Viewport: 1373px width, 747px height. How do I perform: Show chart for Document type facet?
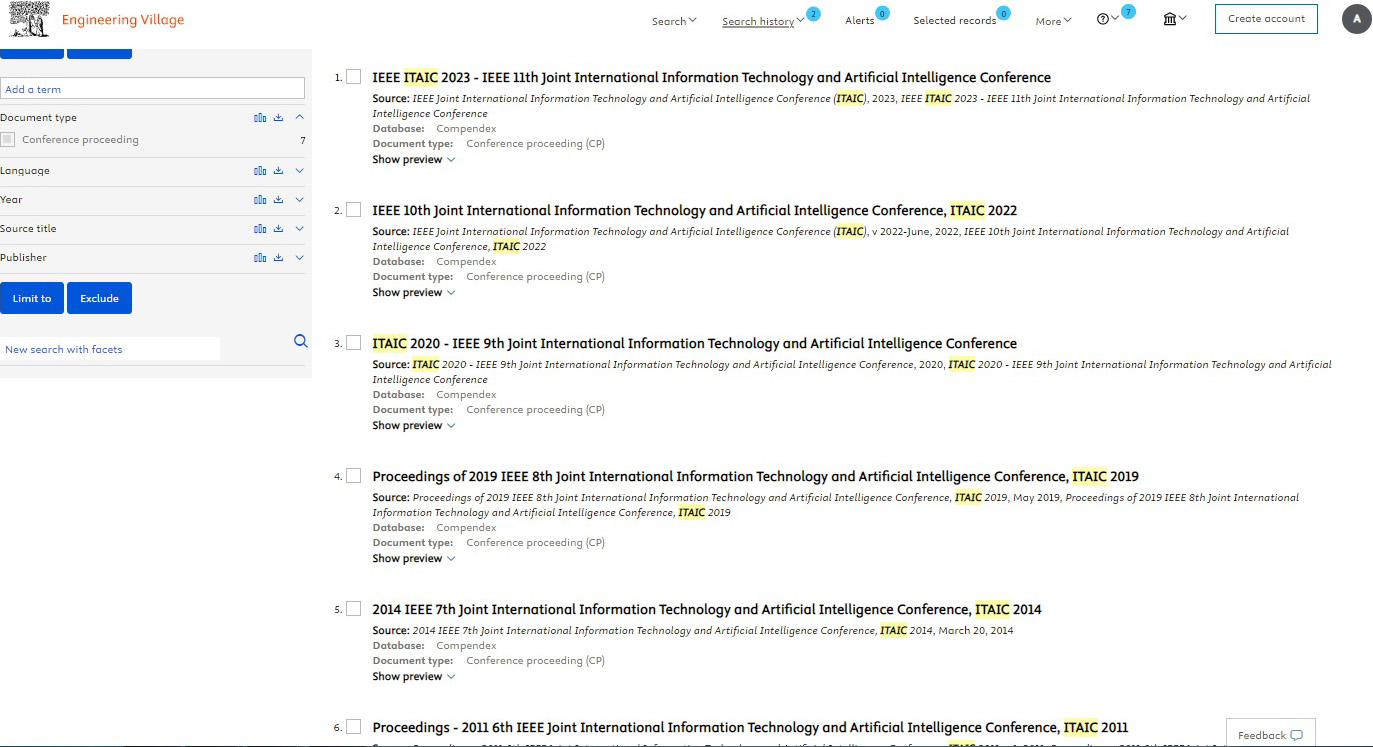point(260,118)
